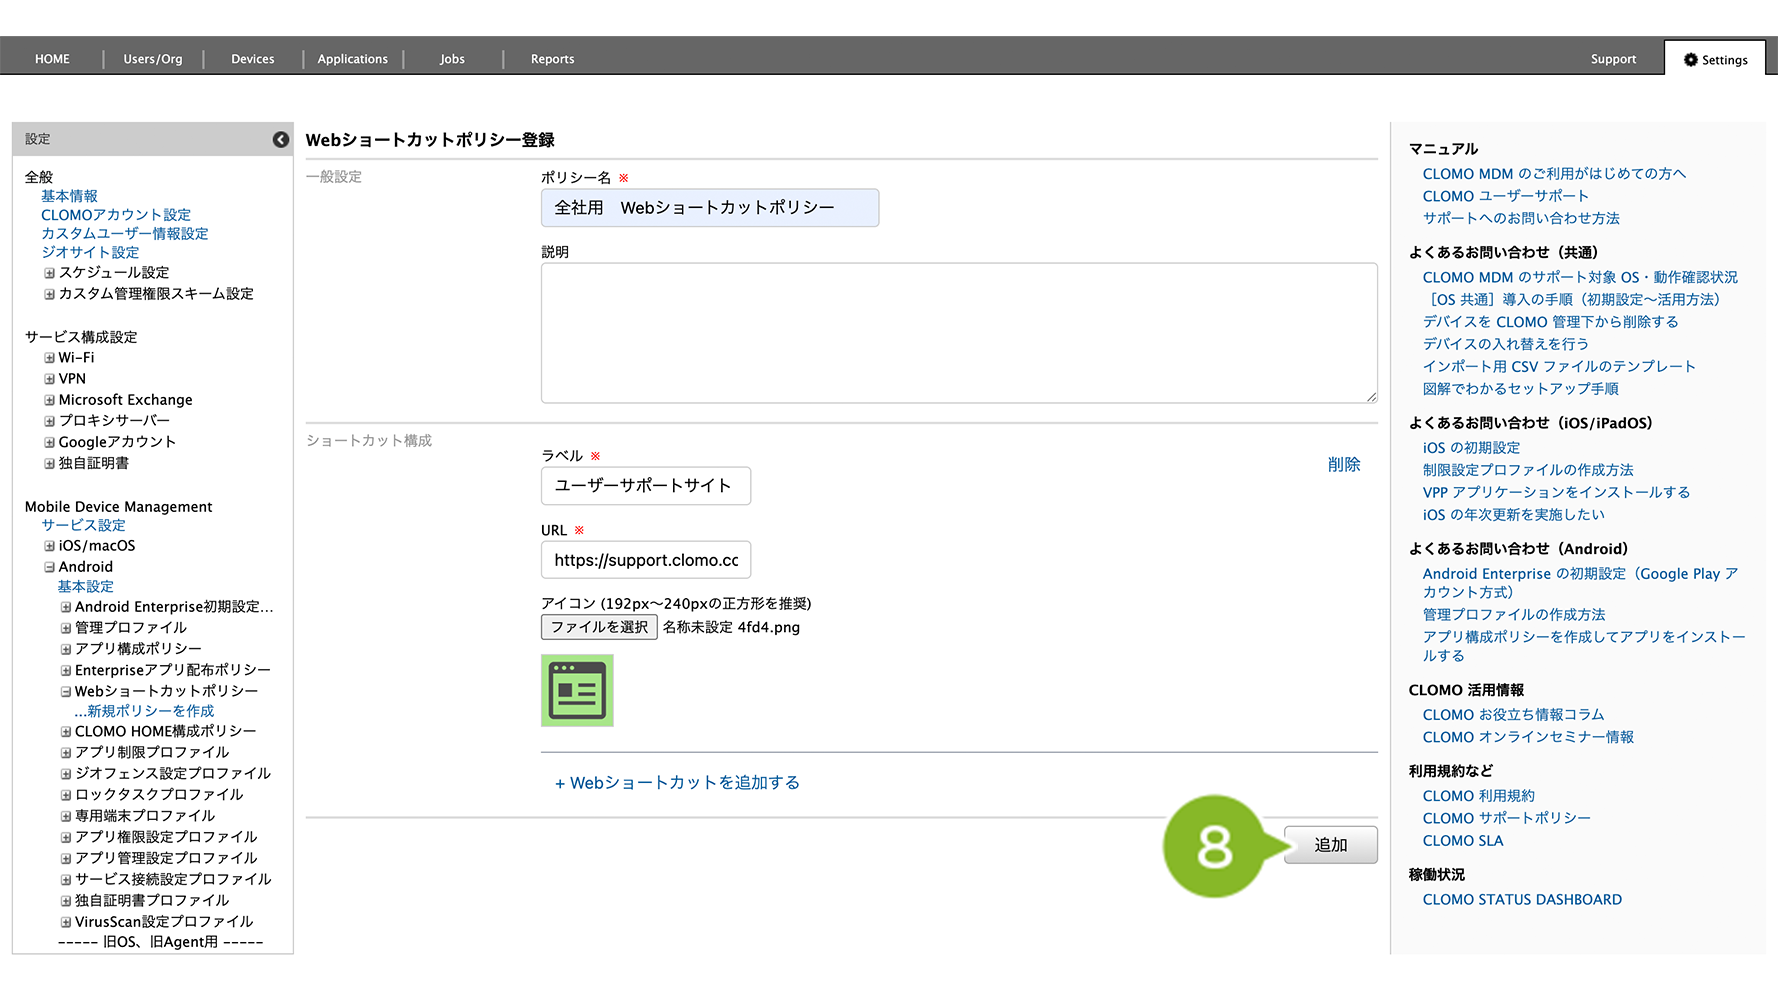Expand the ロックタスクプロファイル node

[66, 795]
